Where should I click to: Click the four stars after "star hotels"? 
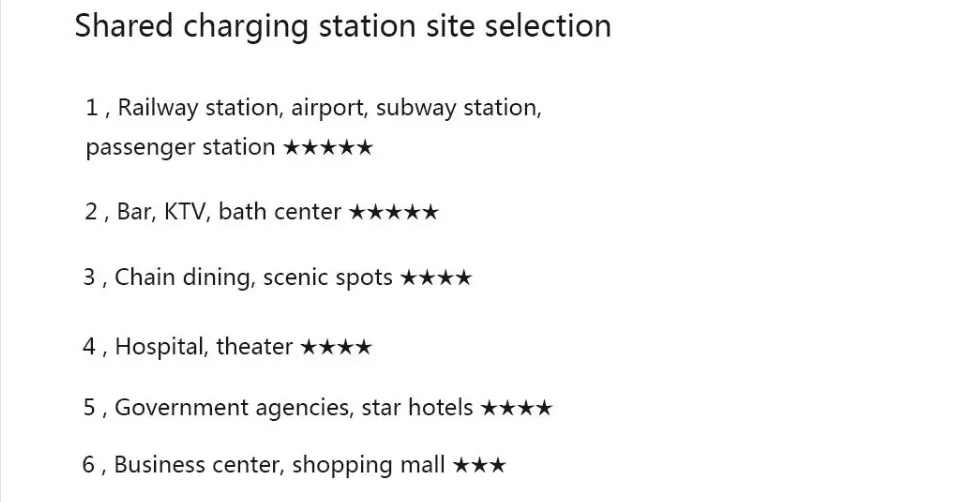(x=516, y=407)
